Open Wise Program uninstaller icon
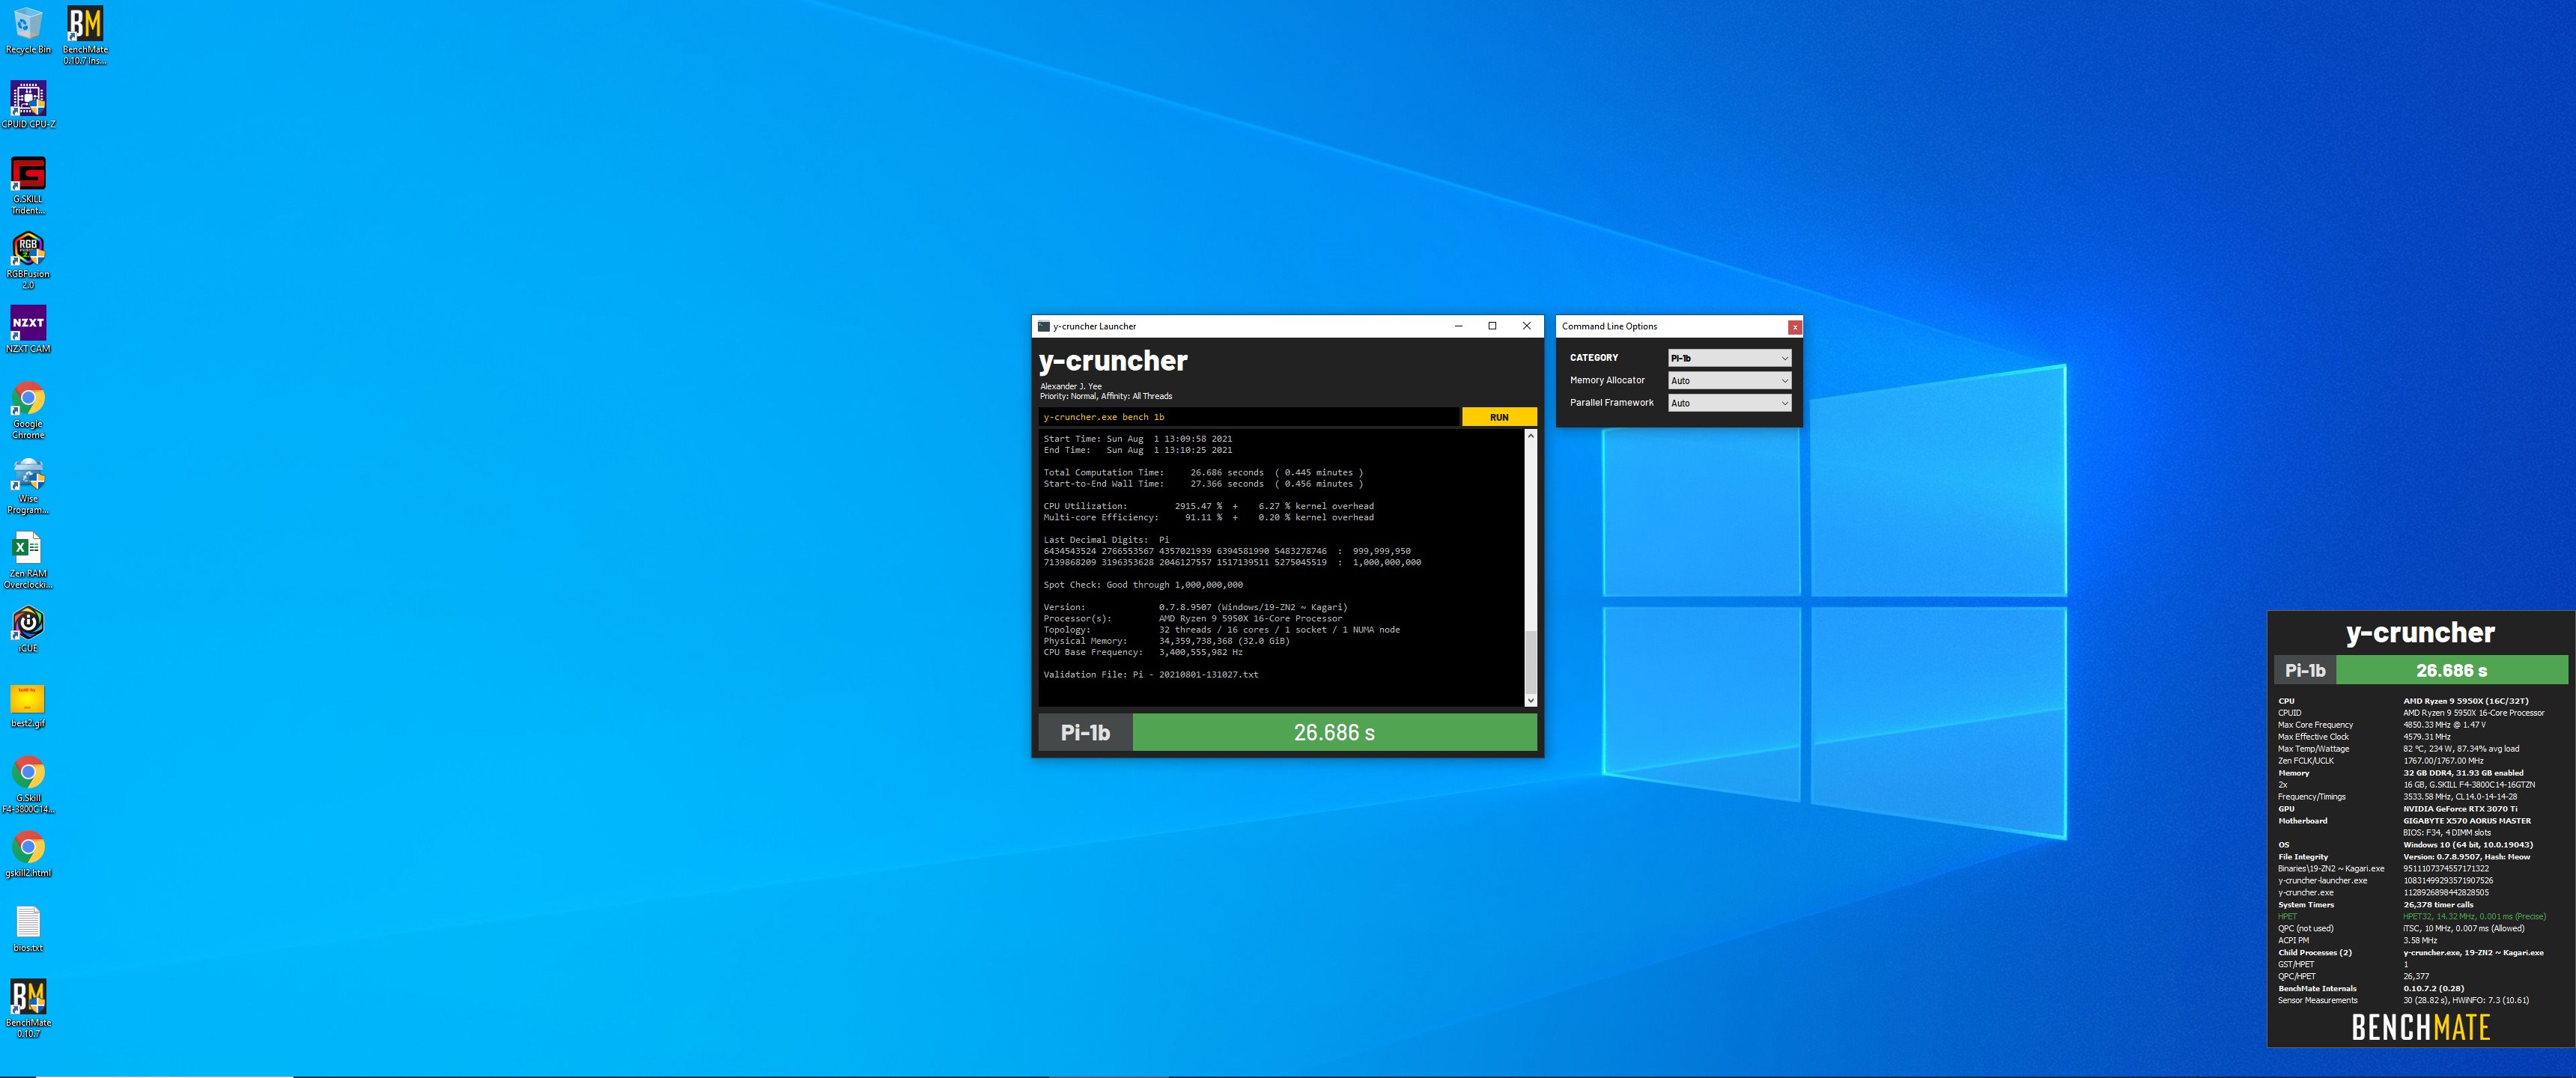The width and height of the screenshot is (2576, 1078). [28, 486]
